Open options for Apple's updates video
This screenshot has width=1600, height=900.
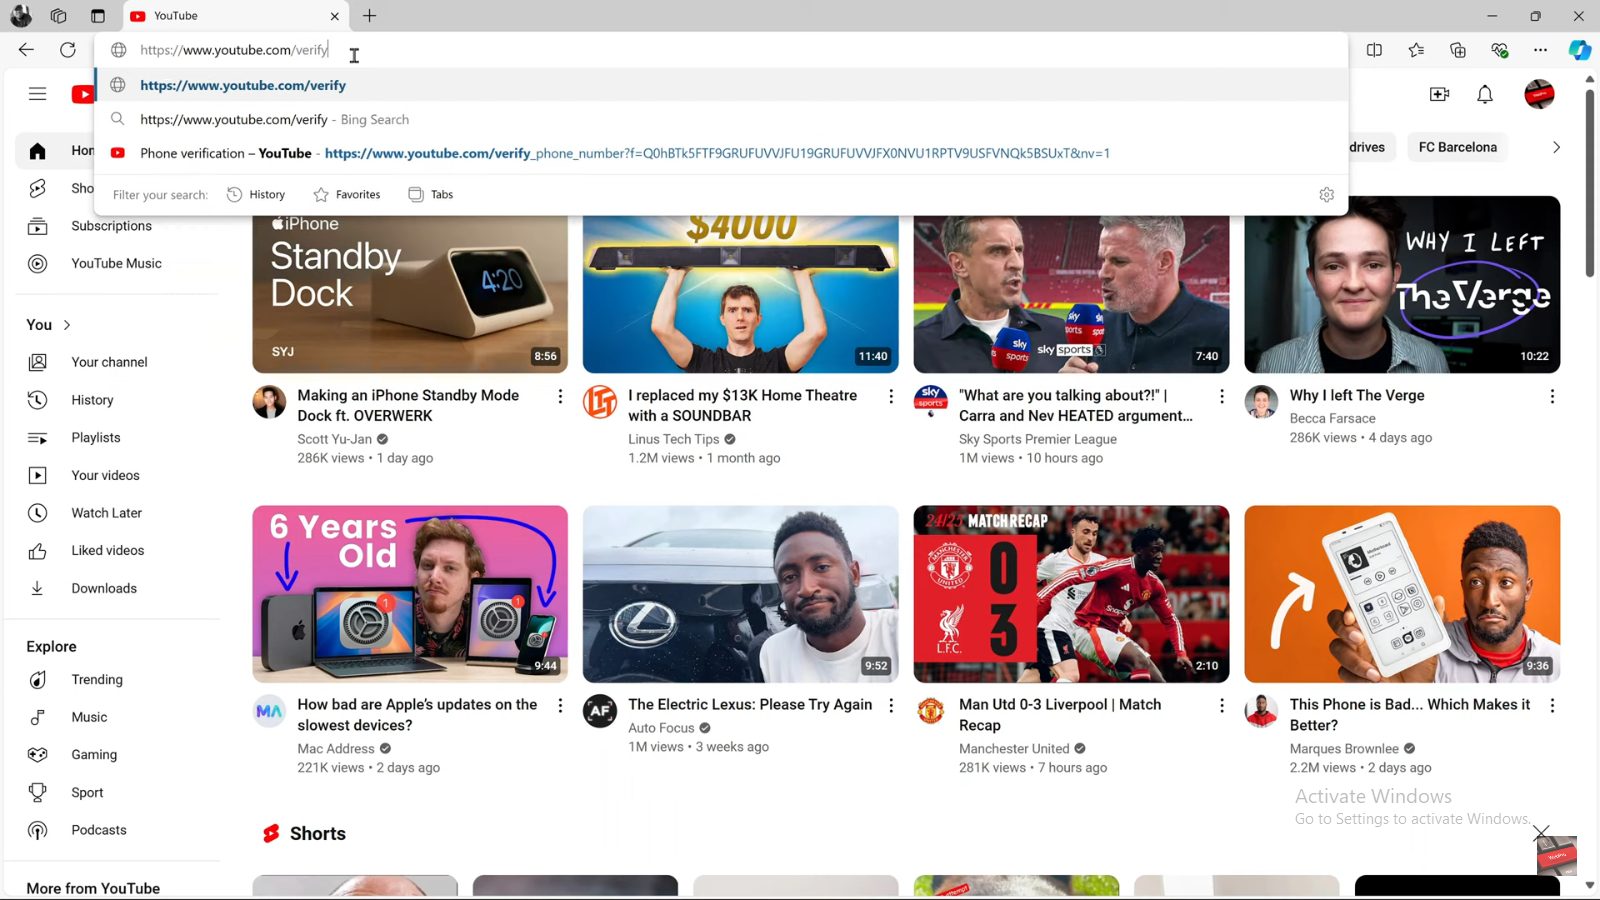pos(560,706)
